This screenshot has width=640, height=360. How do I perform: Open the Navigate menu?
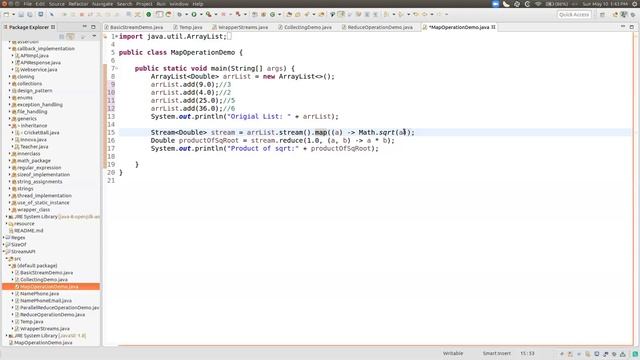102,4
